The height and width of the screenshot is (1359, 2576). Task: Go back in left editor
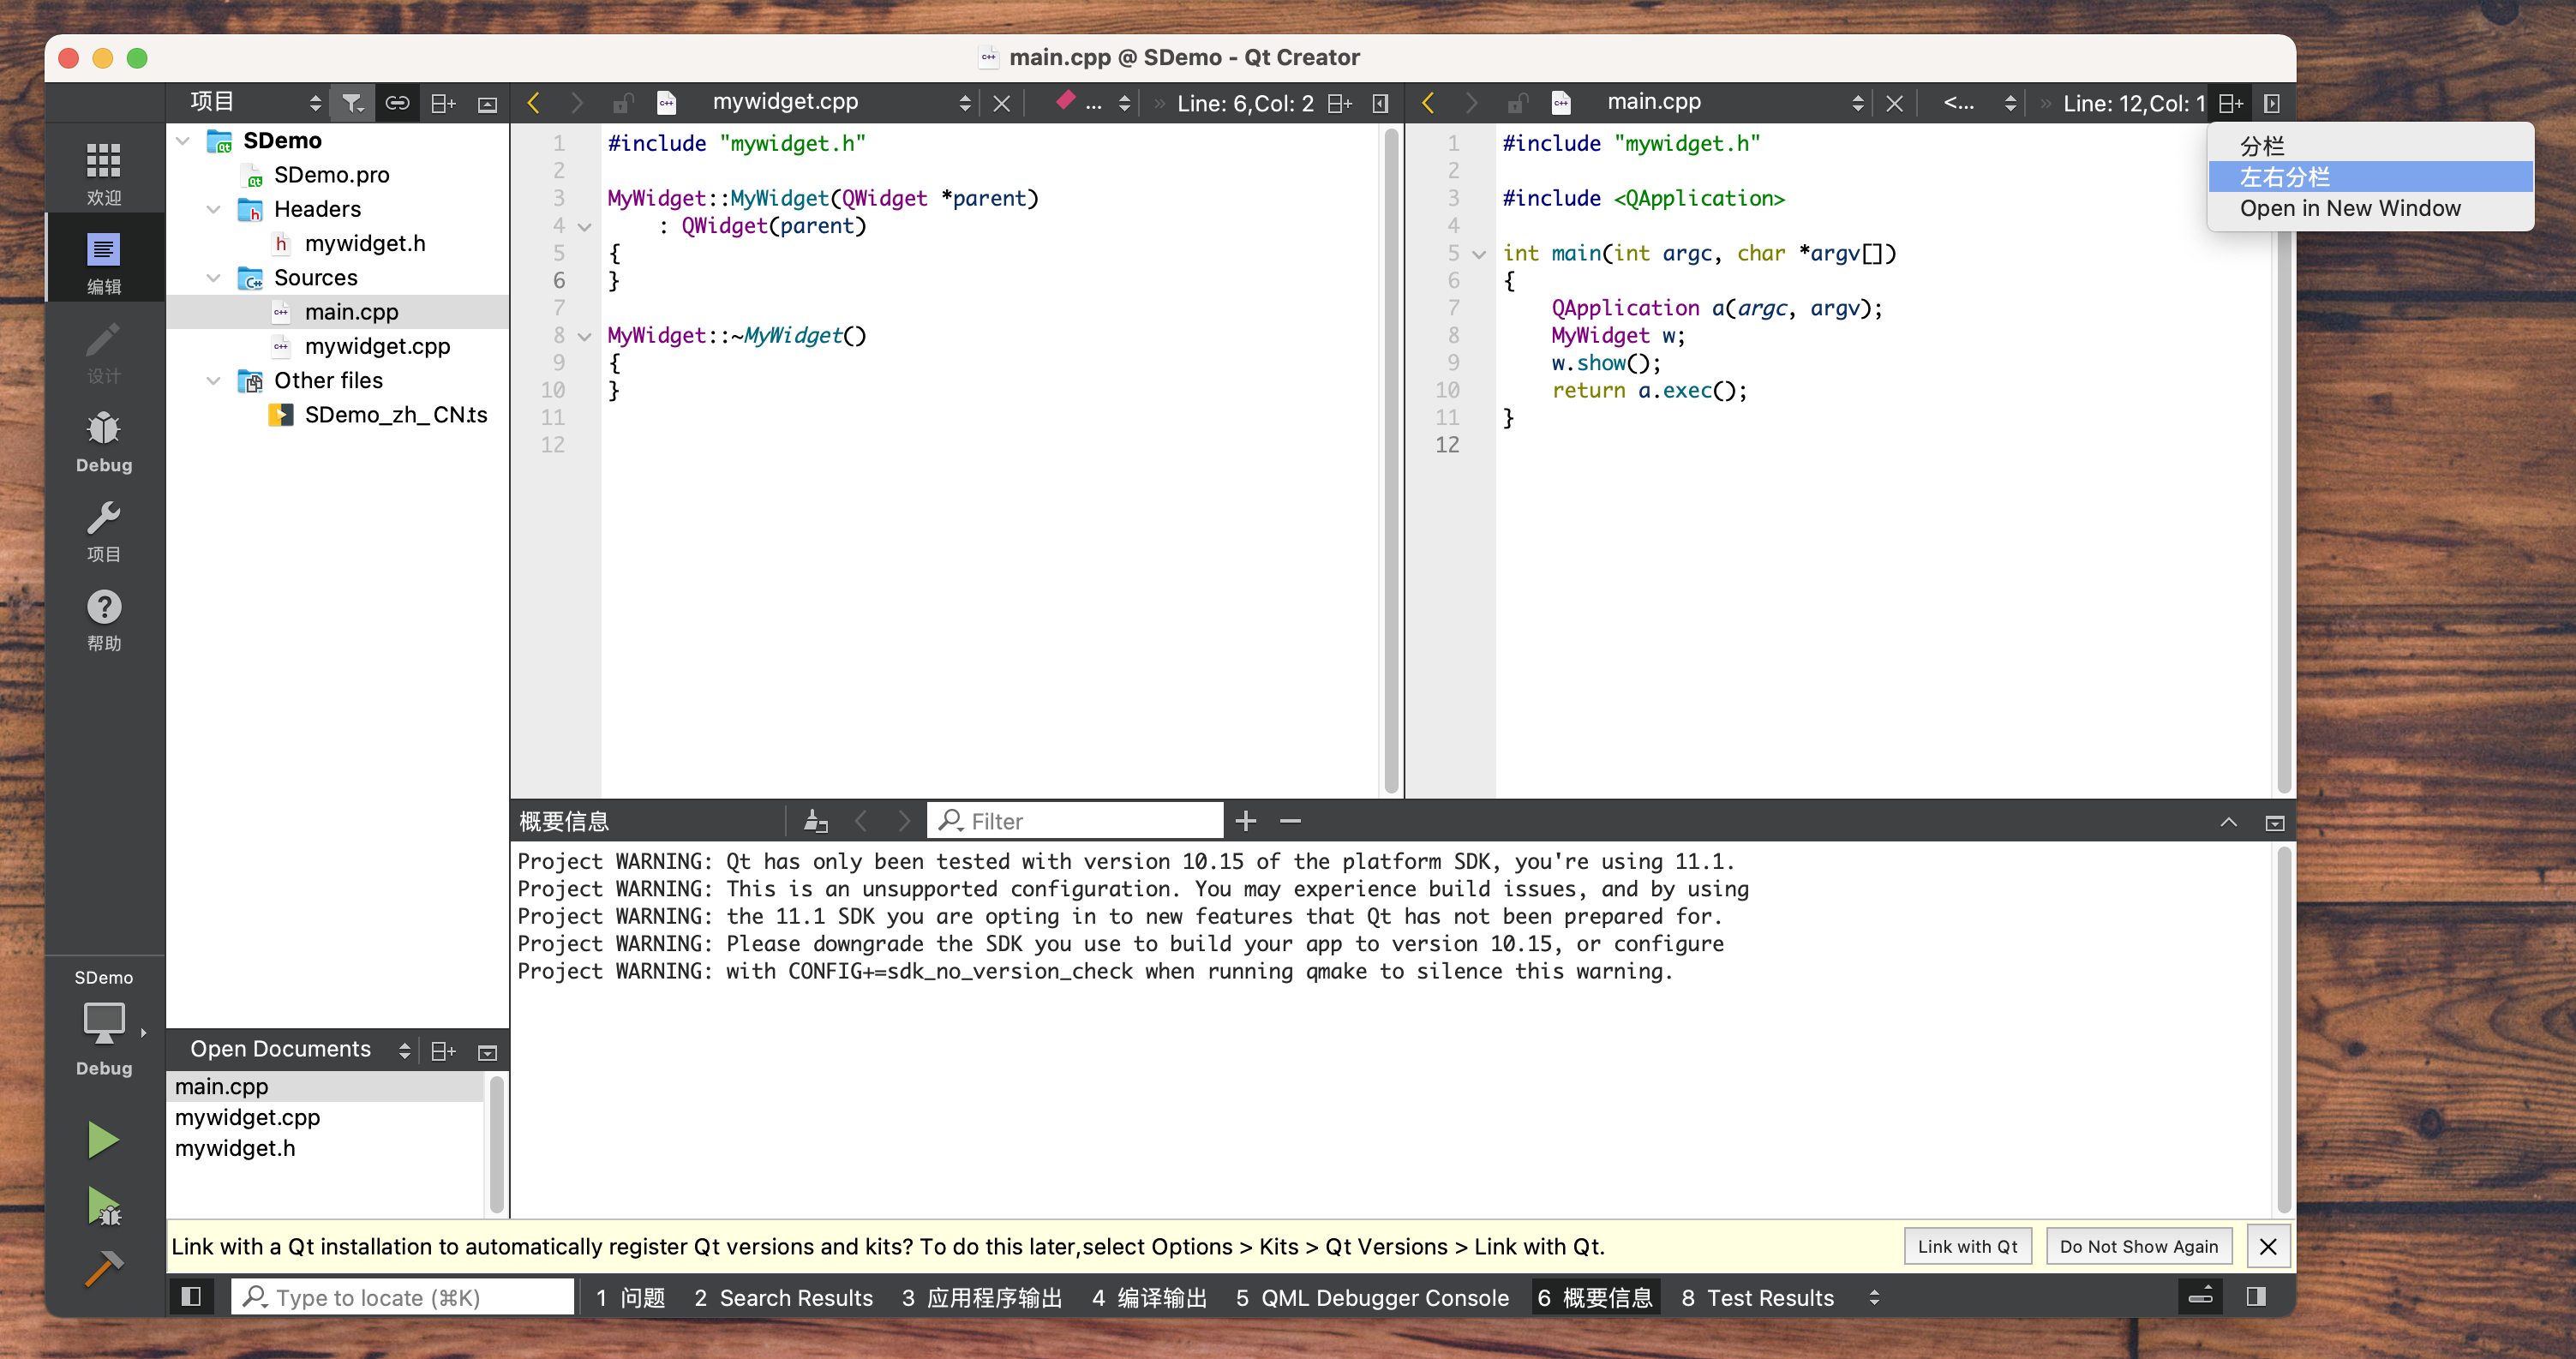[533, 103]
